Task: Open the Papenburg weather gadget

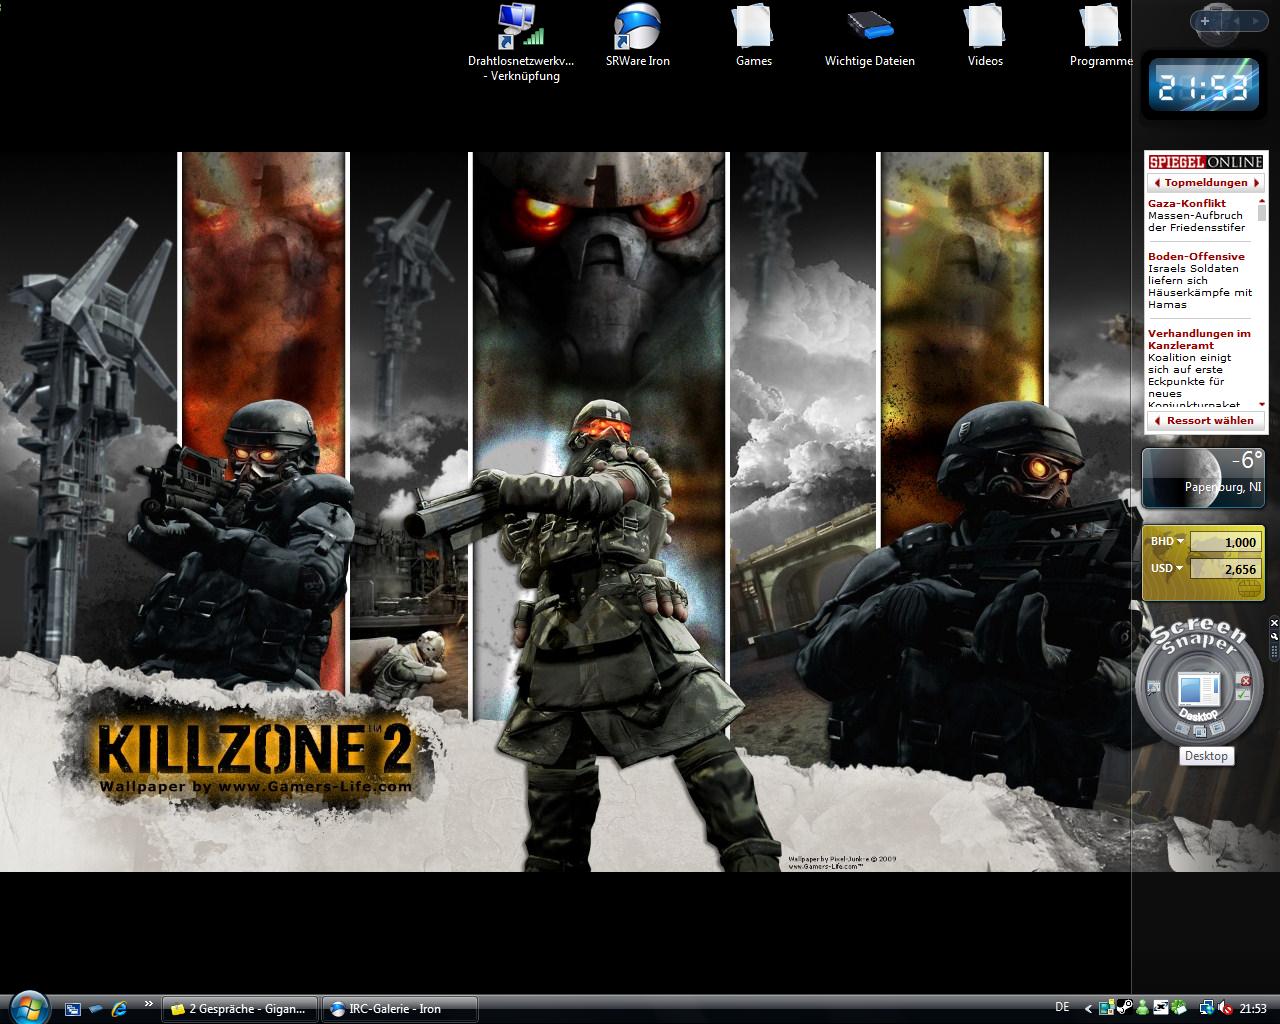Action: [1204, 478]
